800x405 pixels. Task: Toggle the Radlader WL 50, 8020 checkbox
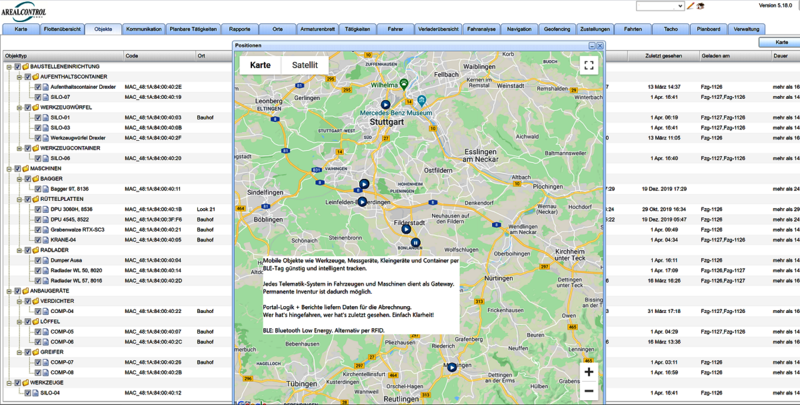[x=38, y=270]
